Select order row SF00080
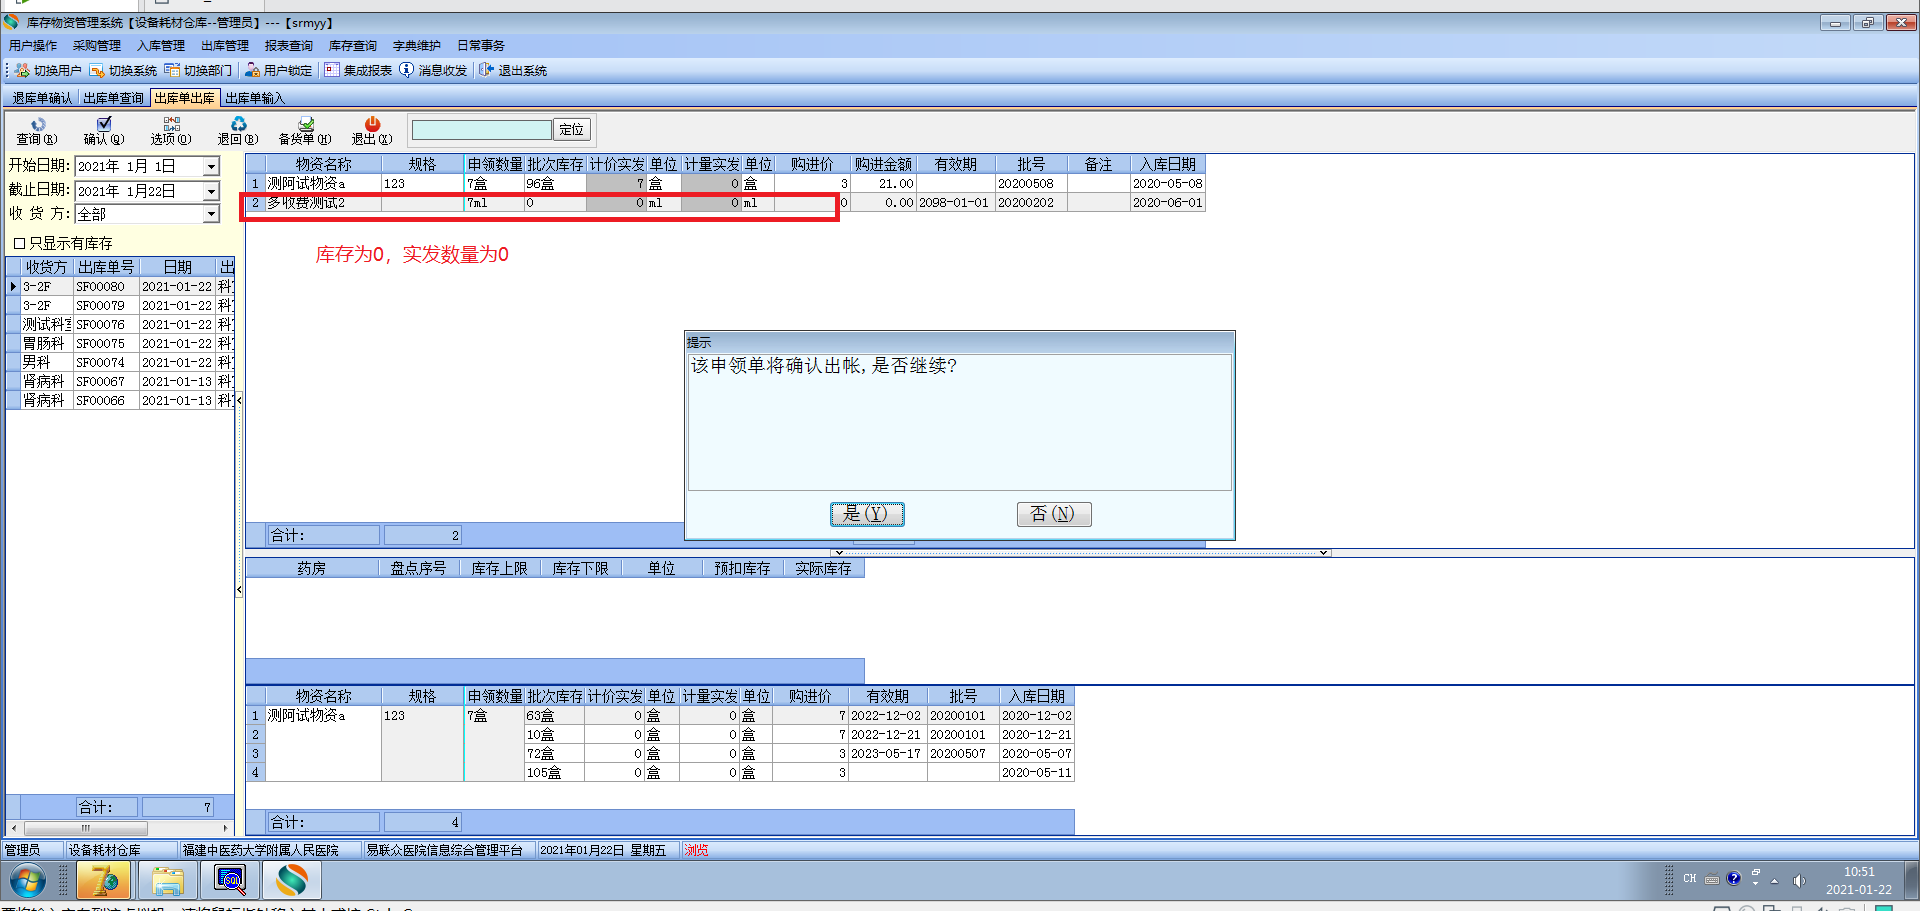Screen dimensions: 1920x911 (120, 287)
